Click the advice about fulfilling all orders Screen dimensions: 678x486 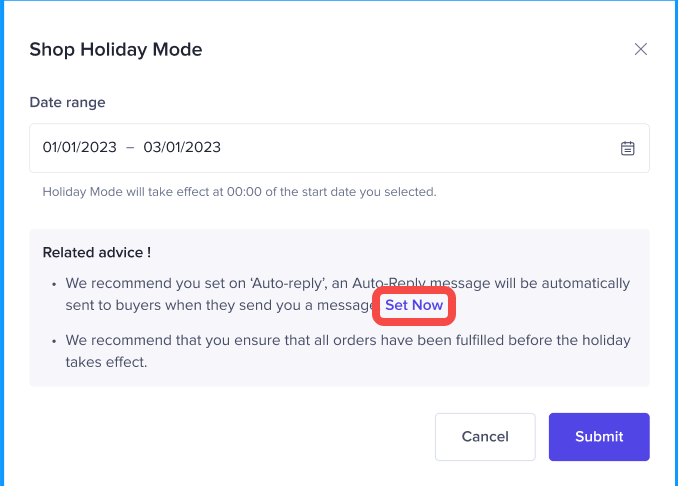coord(348,341)
